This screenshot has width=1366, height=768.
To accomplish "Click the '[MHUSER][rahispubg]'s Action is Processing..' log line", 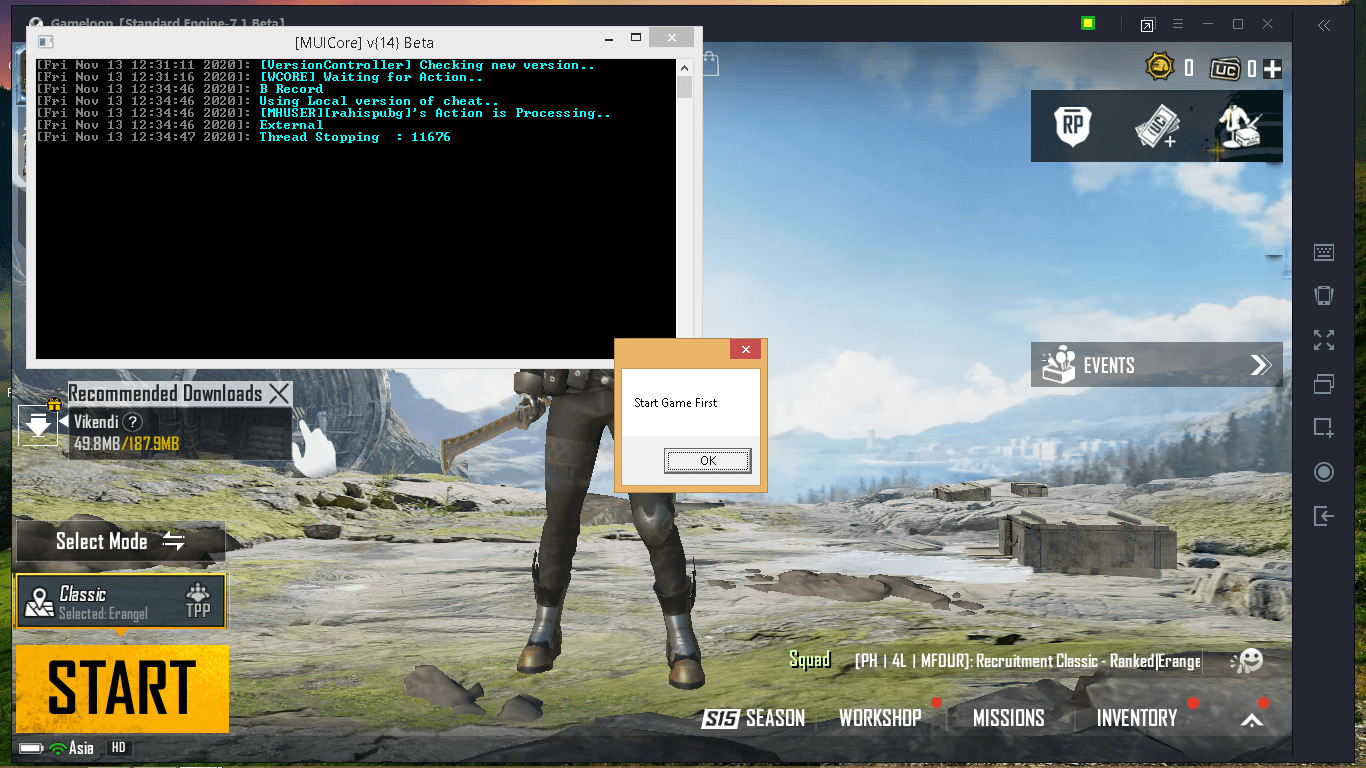I will pos(435,113).
